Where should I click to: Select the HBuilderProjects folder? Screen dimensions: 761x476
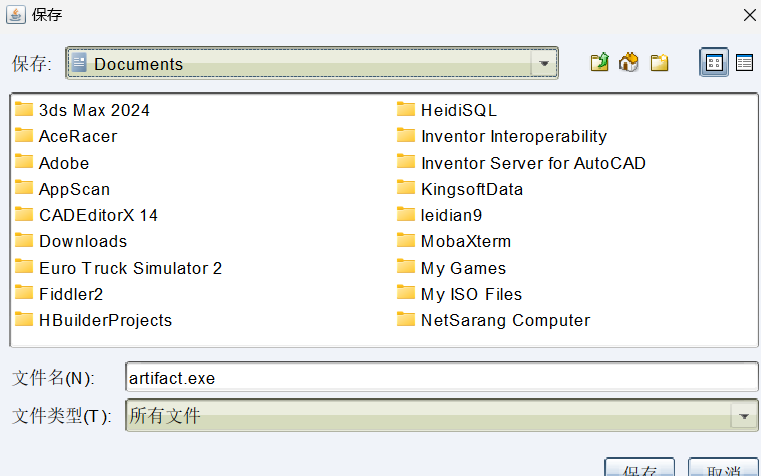(x=94, y=320)
